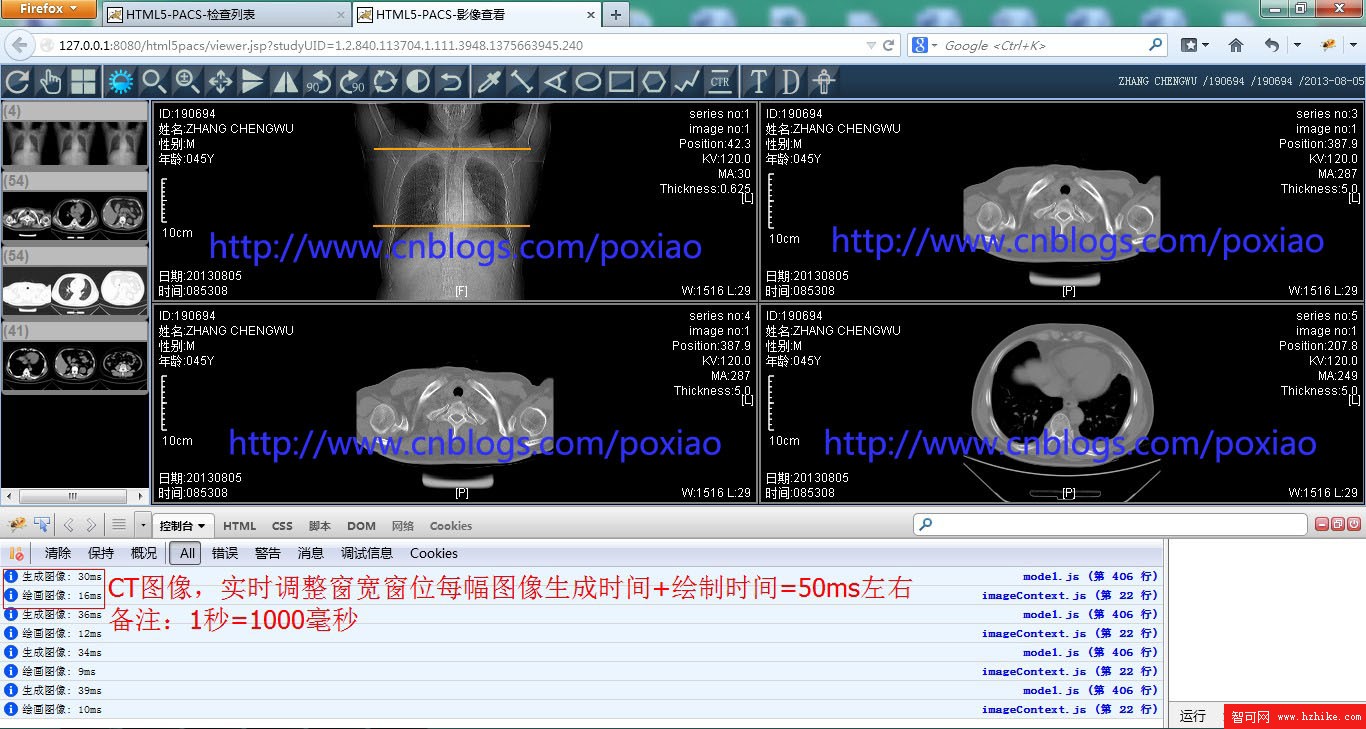Select the window width/level brightness tool

click(120, 82)
